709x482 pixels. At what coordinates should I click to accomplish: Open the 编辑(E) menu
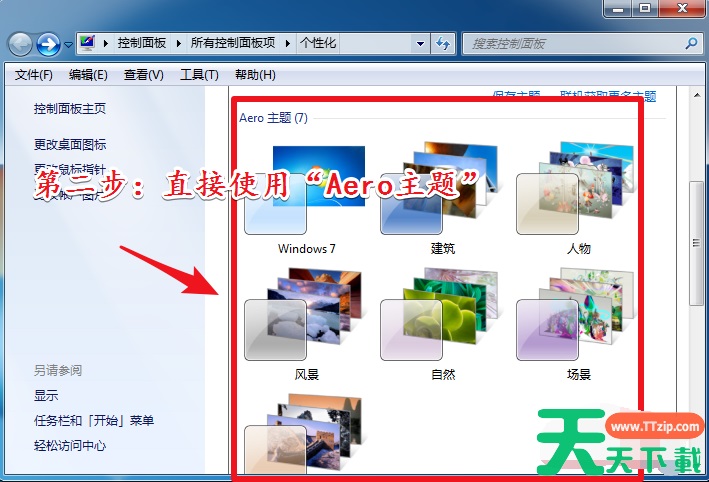[88, 75]
